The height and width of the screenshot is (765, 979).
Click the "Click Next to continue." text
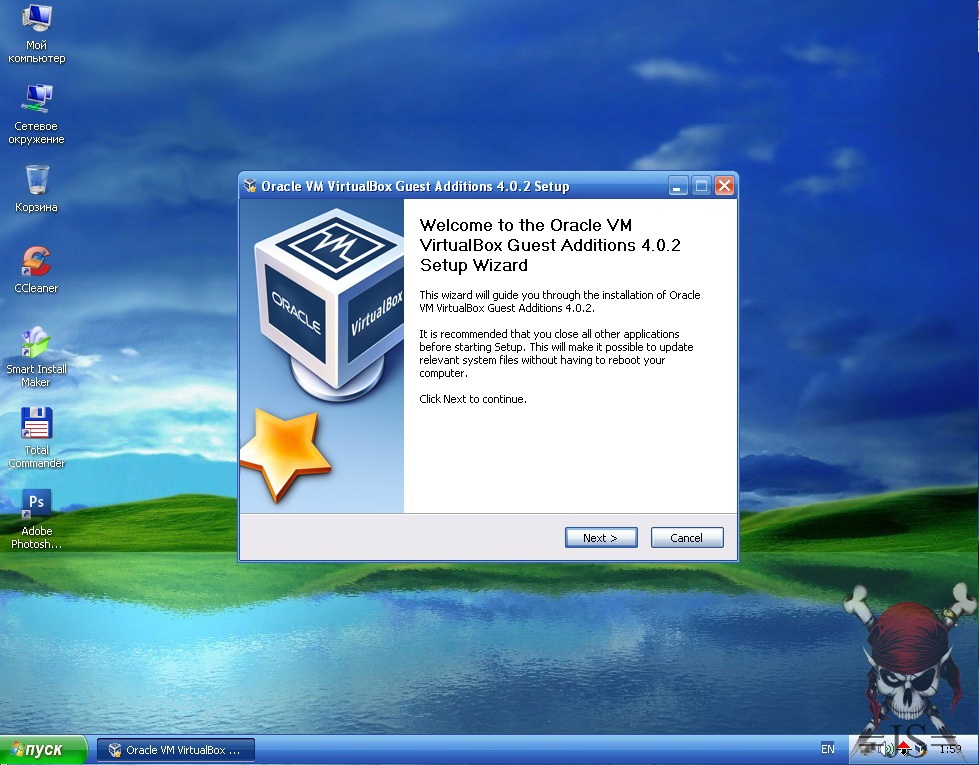click(473, 399)
